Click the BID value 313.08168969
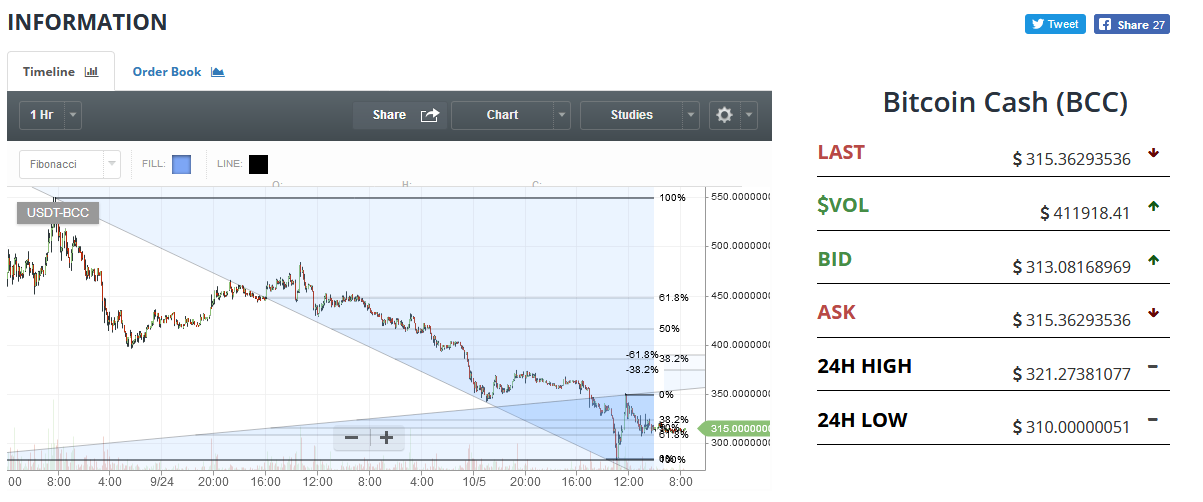Viewport: 1203px width, 502px height. click(1071, 266)
